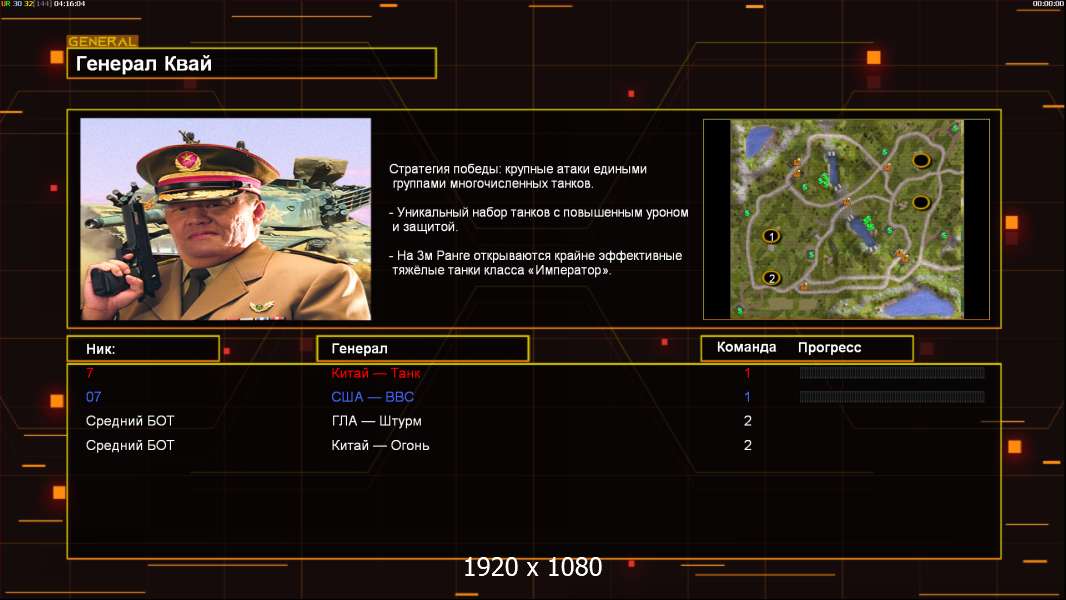The image size is (1066, 600).
Task: Click the start position marker 1 on minimap
Action: (x=771, y=236)
